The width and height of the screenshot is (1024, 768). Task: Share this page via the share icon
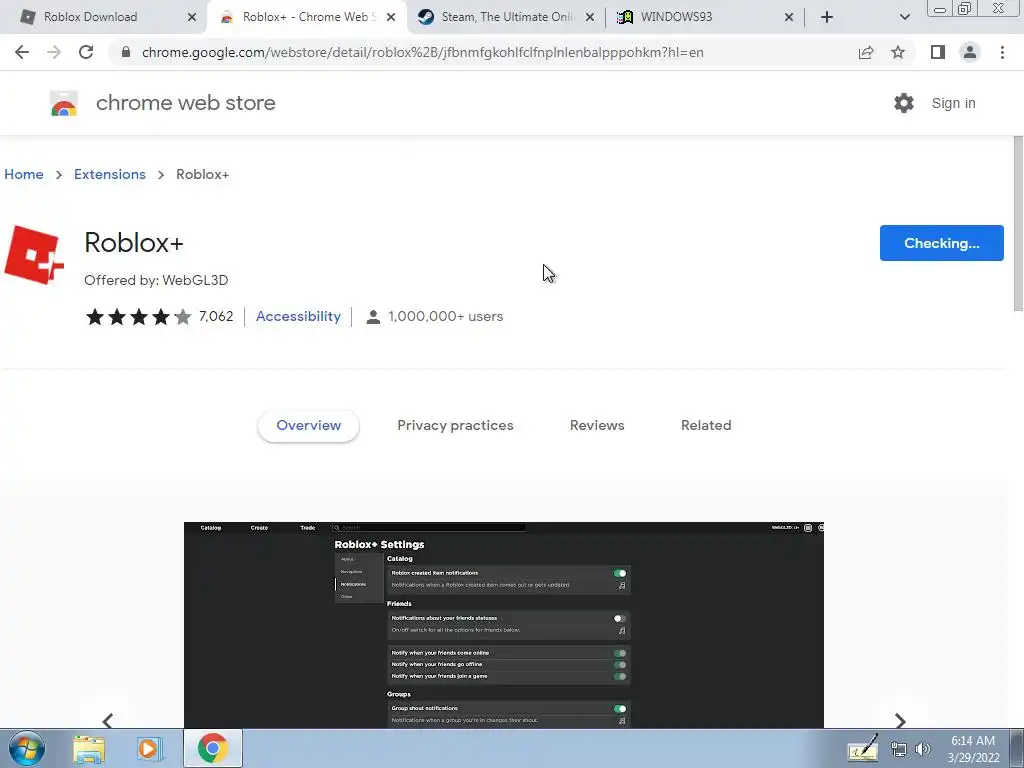(866, 52)
